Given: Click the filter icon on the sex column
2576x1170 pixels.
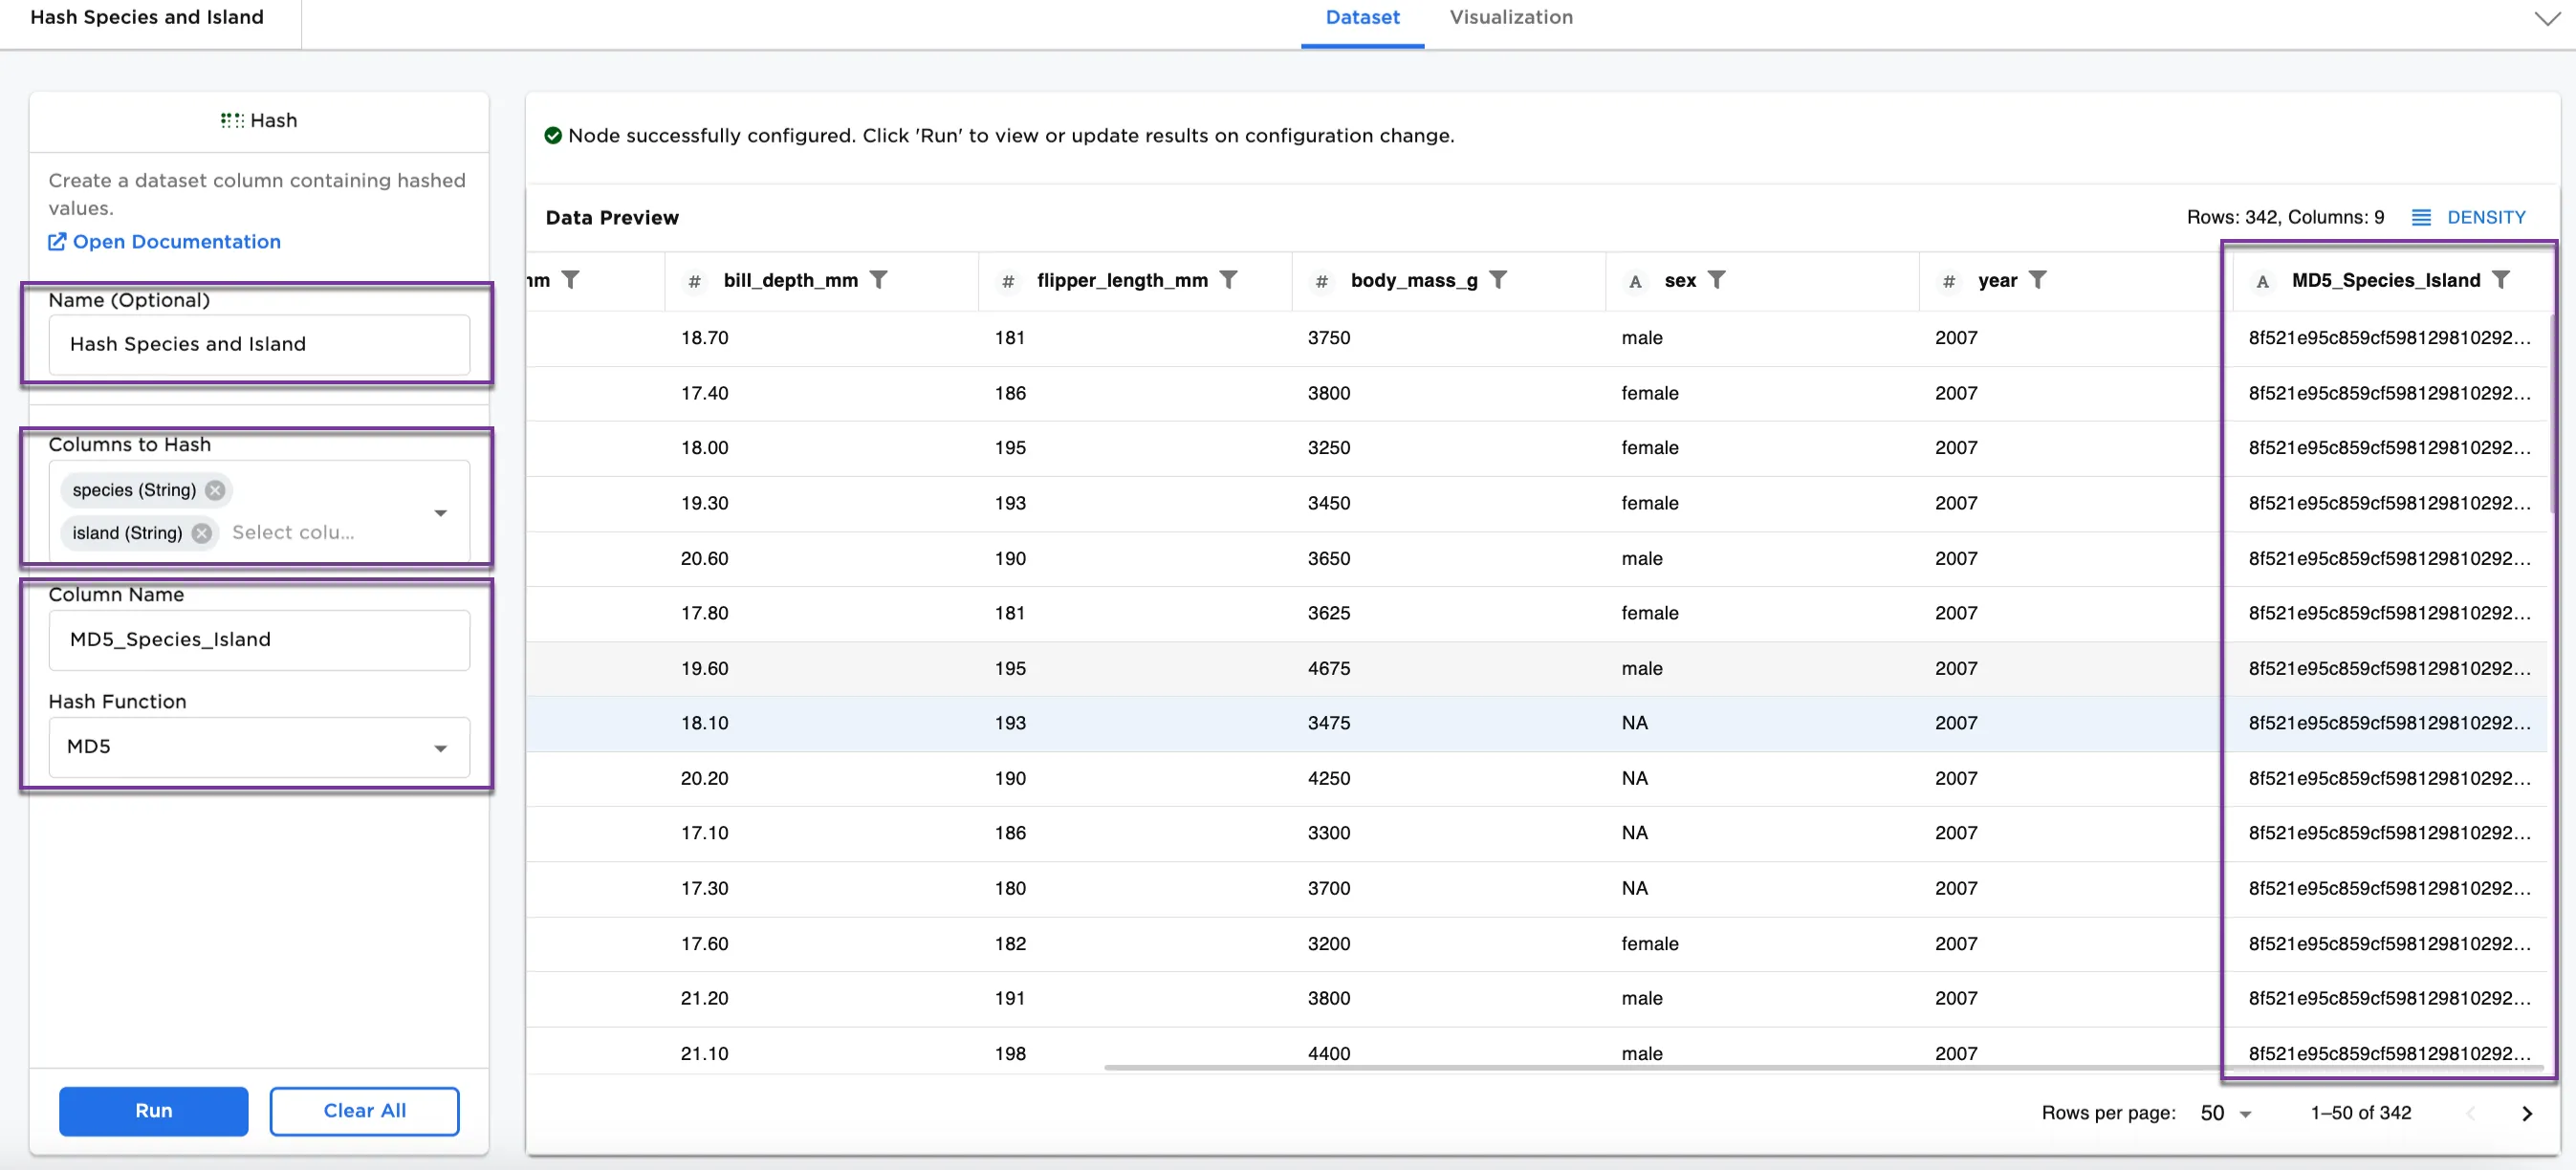Looking at the screenshot, I should (1719, 280).
